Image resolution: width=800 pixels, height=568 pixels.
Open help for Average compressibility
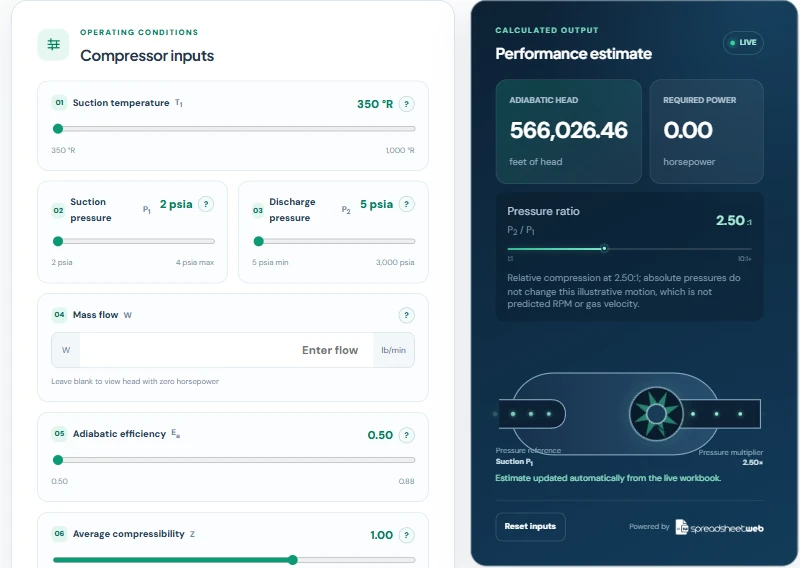[406, 535]
